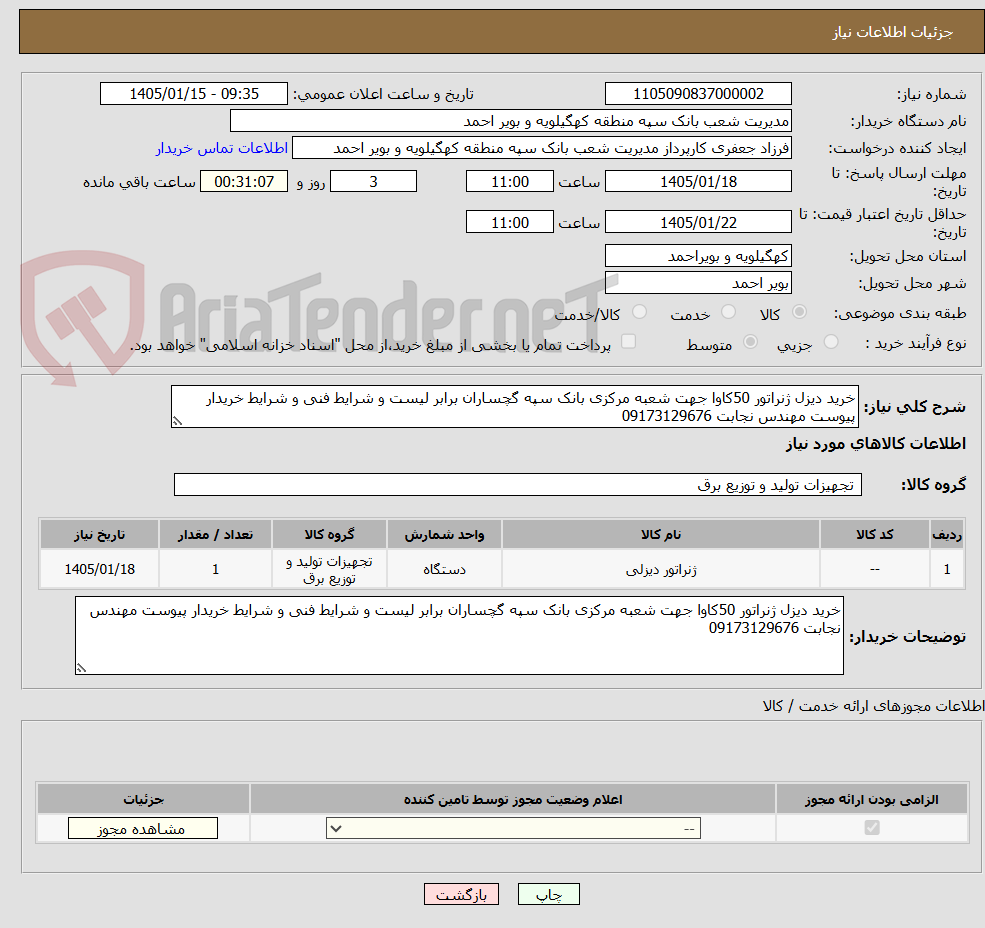Viewport: 985px width, 928px height.
Task: Click the چاپ print button
Action: [x=548, y=894]
